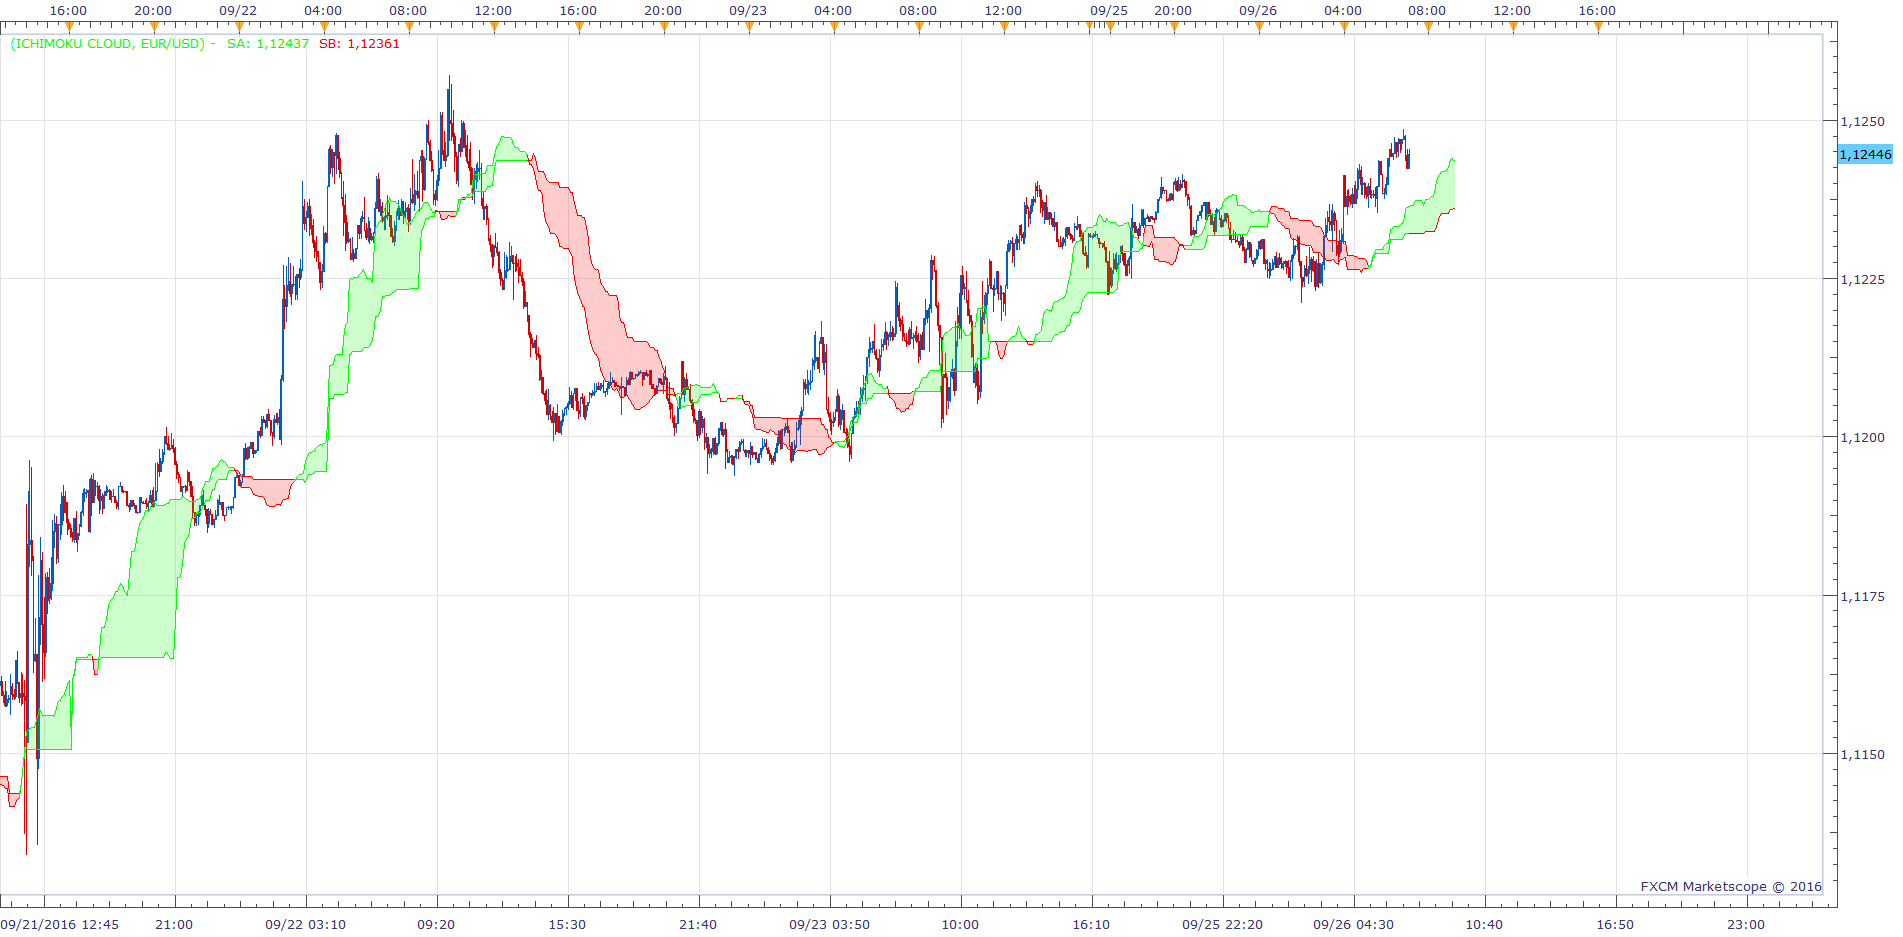Image resolution: width=1903 pixels, height=937 pixels.
Task: Click the 23:00 bottom time label
Action: click(x=1746, y=924)
